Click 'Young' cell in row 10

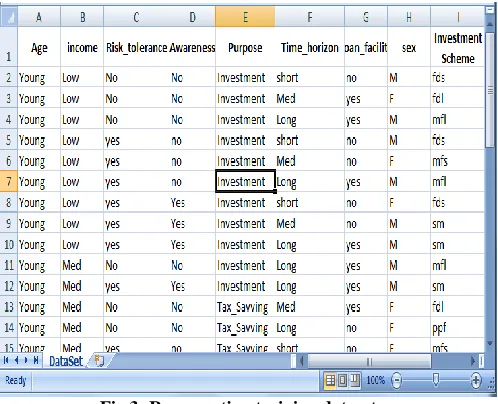(39, 244)
